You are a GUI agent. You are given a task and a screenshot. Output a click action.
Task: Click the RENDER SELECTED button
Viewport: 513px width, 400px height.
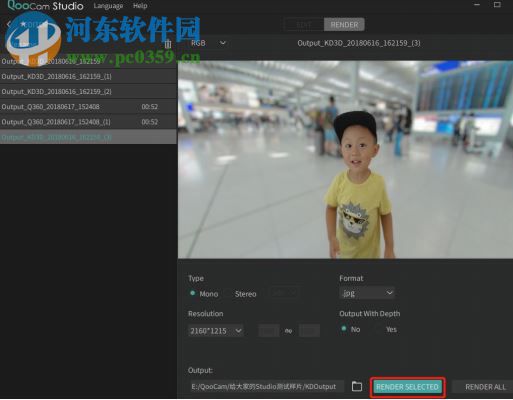coord(407,387)
